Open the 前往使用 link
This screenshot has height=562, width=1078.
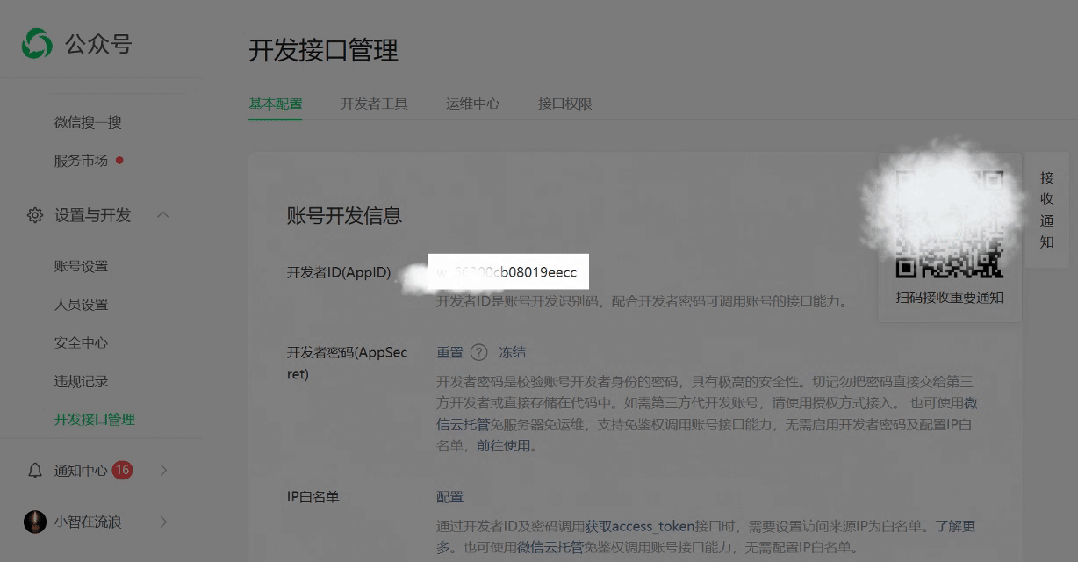click(x=503, y=446)
